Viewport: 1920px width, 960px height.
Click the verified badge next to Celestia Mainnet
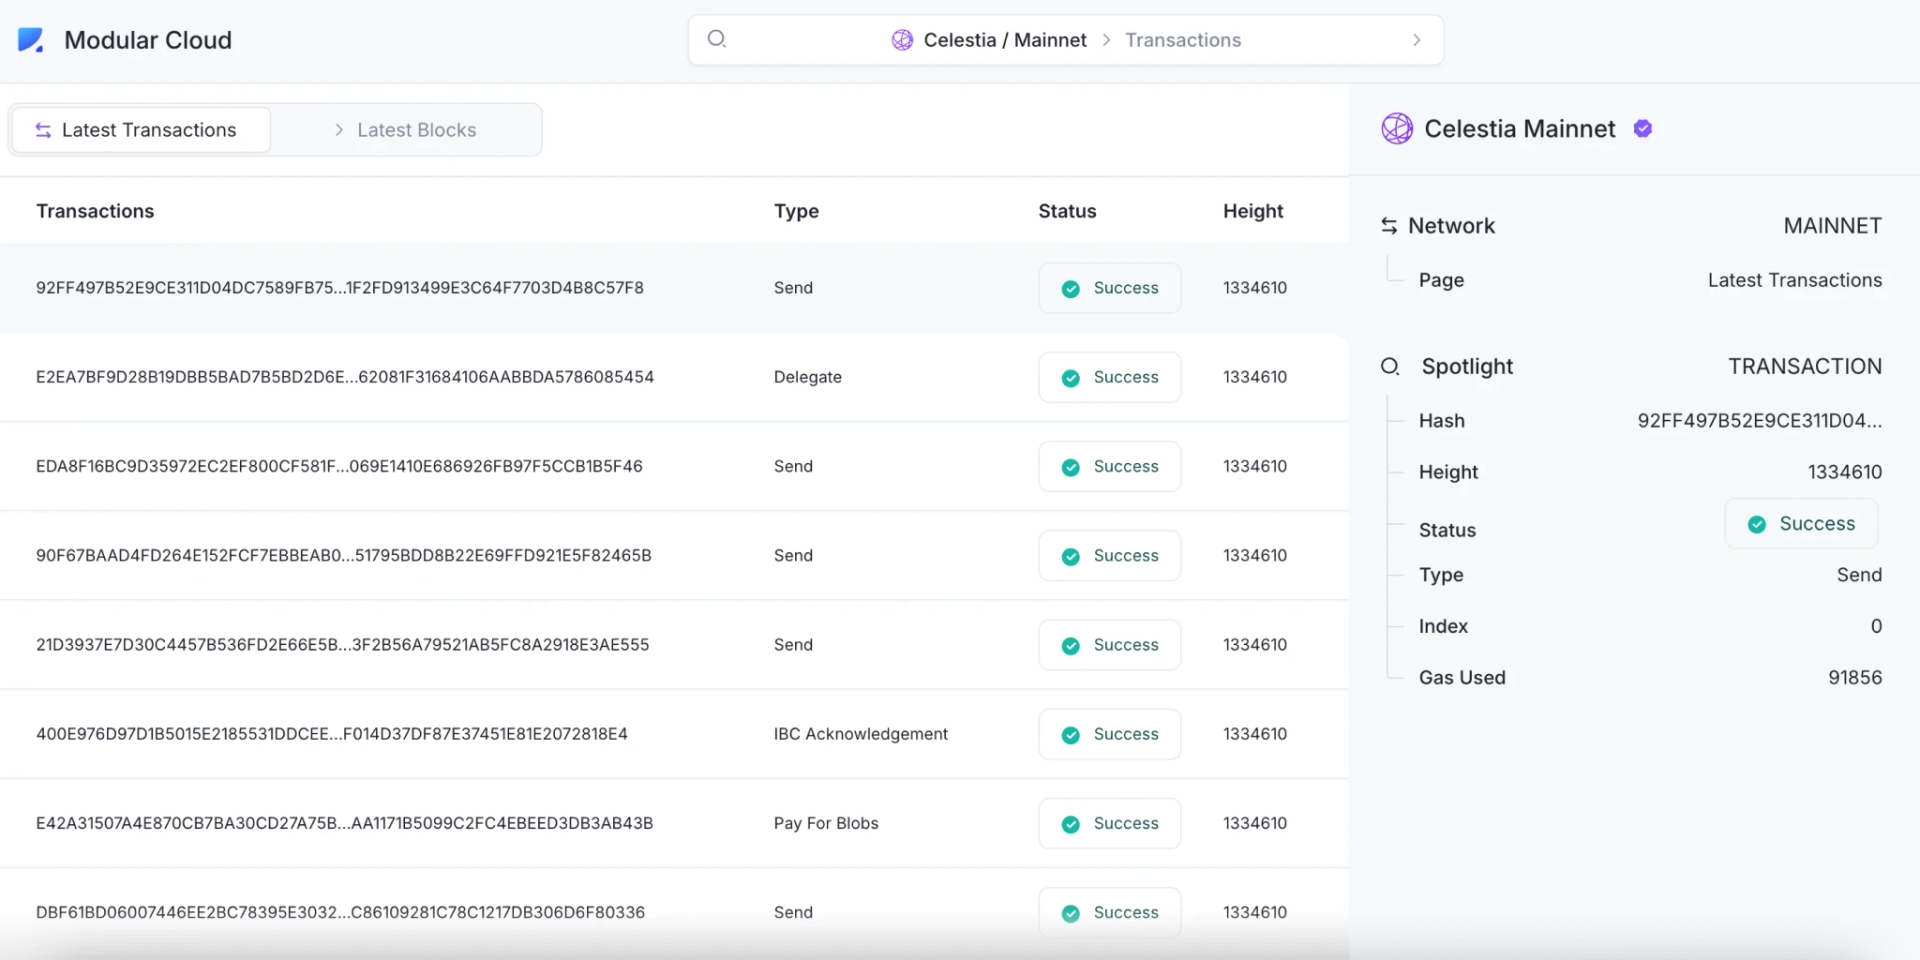(1642, 128)
